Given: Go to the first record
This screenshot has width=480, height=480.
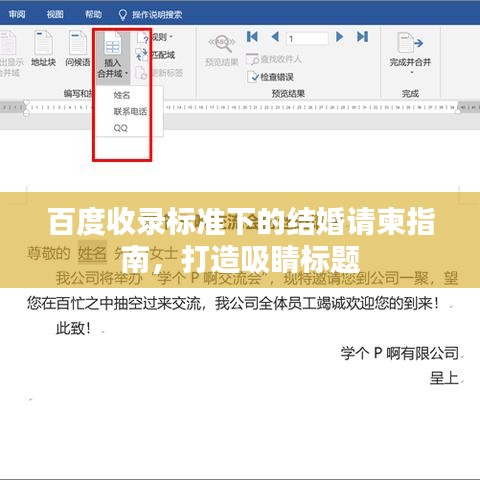Looking at the screenshot, I should [252, 37].
